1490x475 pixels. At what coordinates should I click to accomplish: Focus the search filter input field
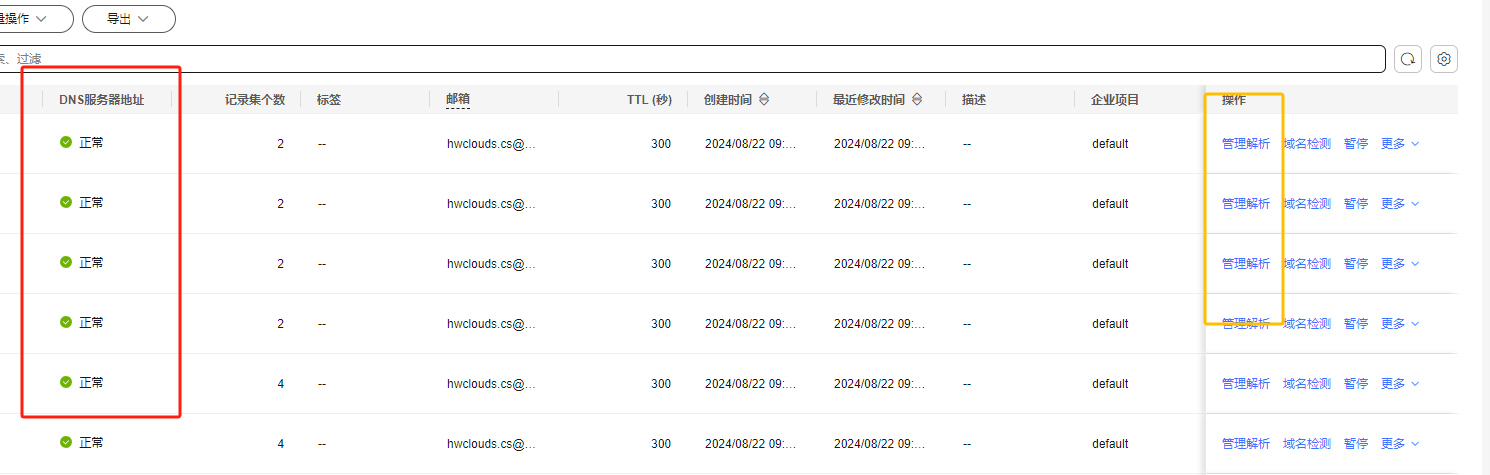click(x=692, y=59)
